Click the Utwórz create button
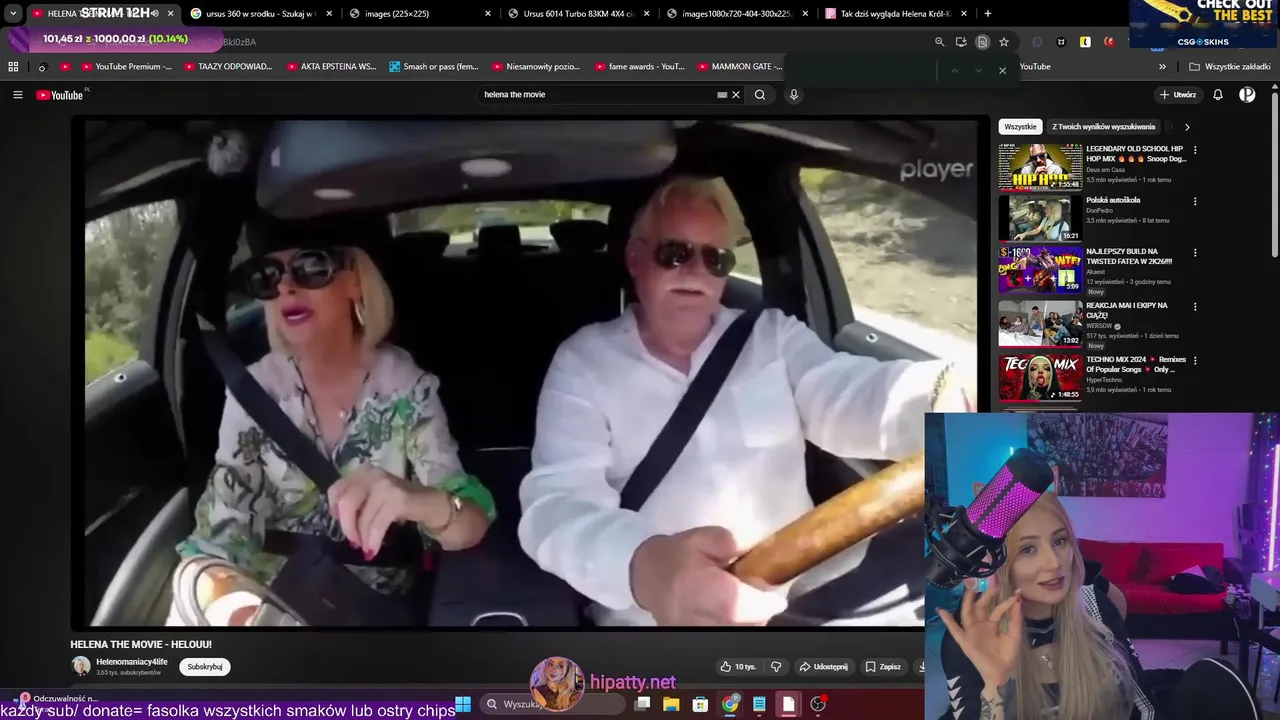This screenshot has width=1280, height=720. (x=1178, y=95)
